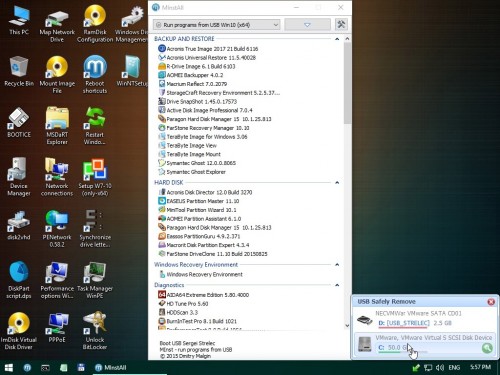Open the DiskPart script.dps icon
This screenshot has width=500, height=375.
[x=19, y=280]
